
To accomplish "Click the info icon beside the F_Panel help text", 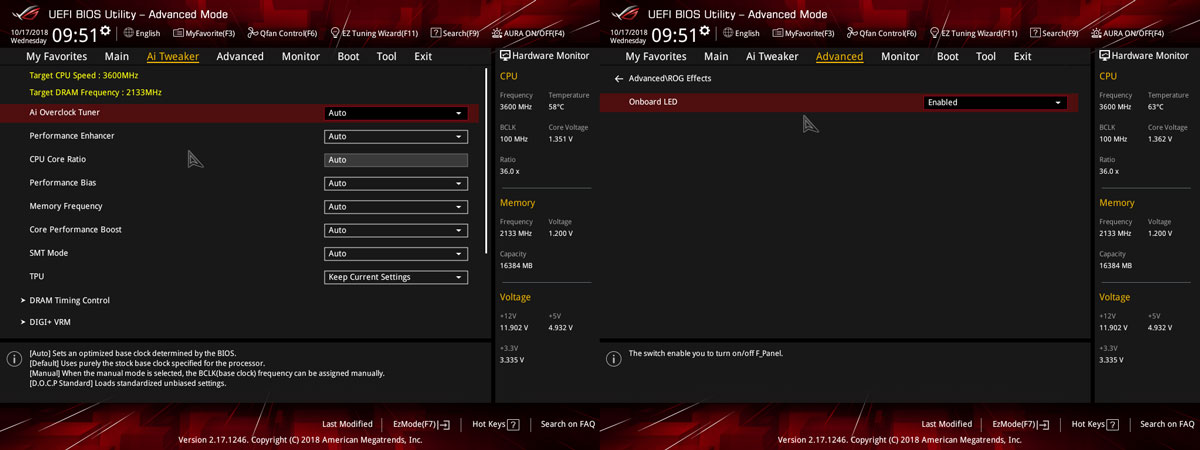I will 614,358.
